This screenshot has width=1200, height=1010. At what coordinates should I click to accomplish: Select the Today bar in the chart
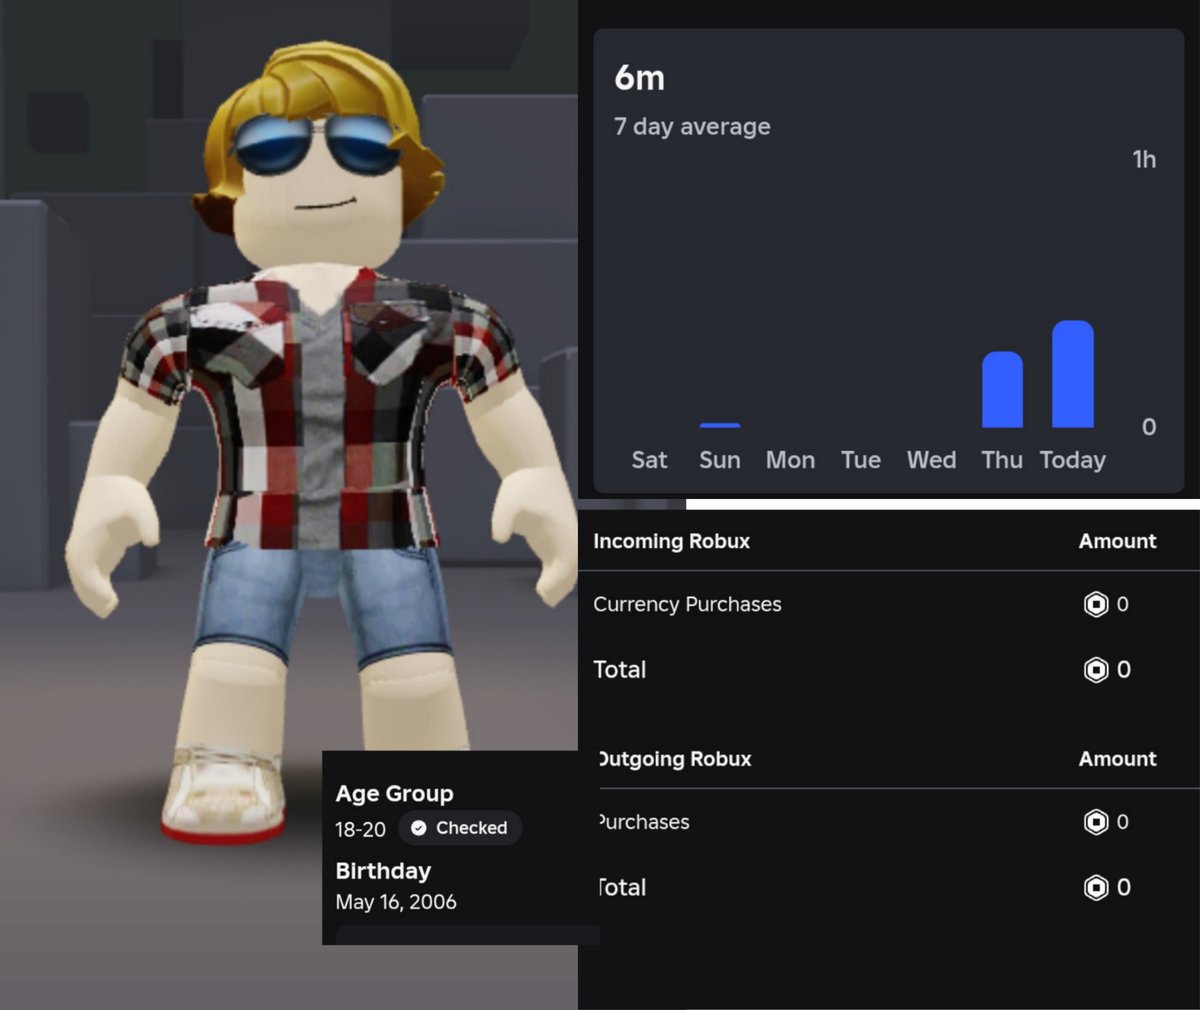(x=1073, y=374)
